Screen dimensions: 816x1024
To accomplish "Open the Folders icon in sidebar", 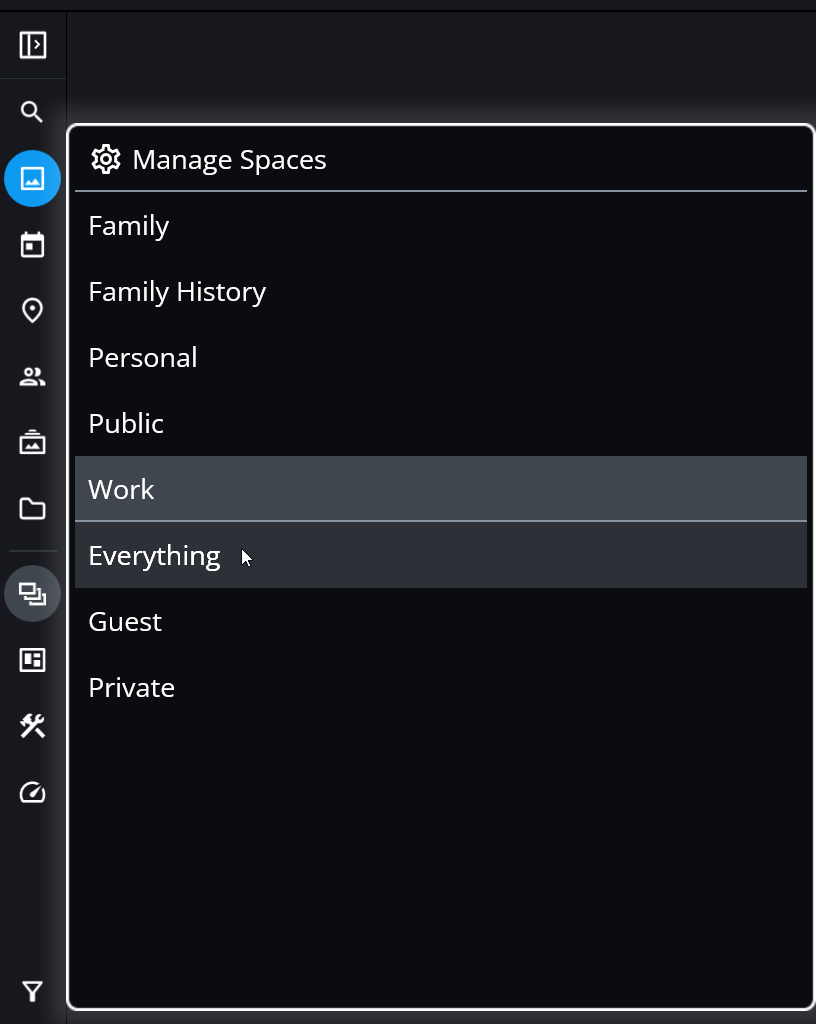I will 33,509.
